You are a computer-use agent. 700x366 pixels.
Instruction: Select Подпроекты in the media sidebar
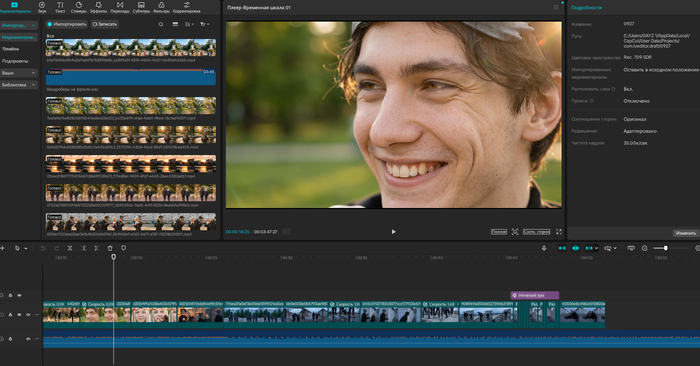click(15, 61)
